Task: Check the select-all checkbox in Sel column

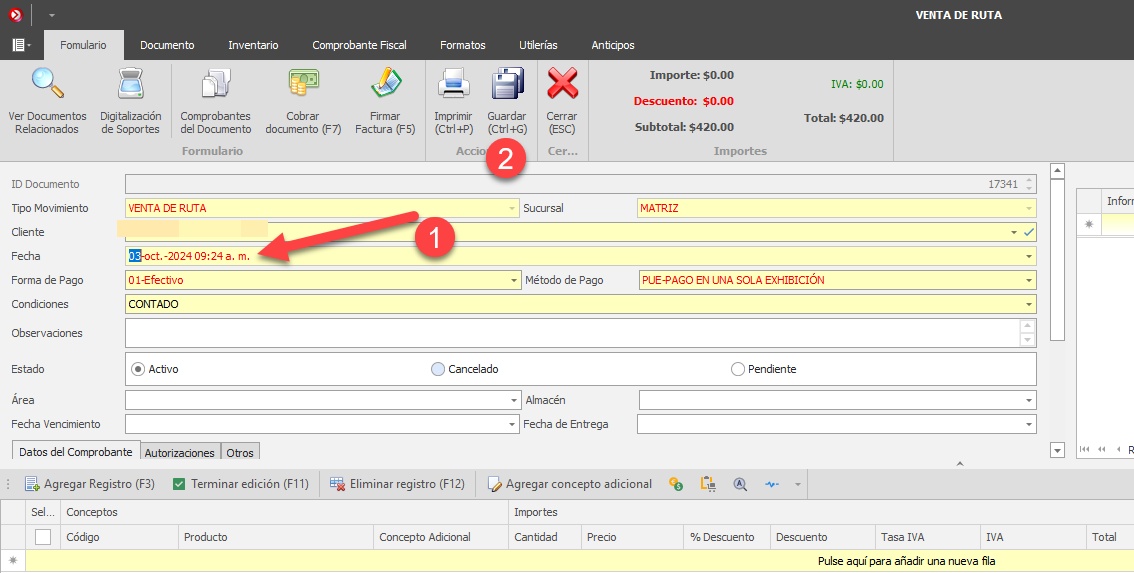Action: point(43,537)
